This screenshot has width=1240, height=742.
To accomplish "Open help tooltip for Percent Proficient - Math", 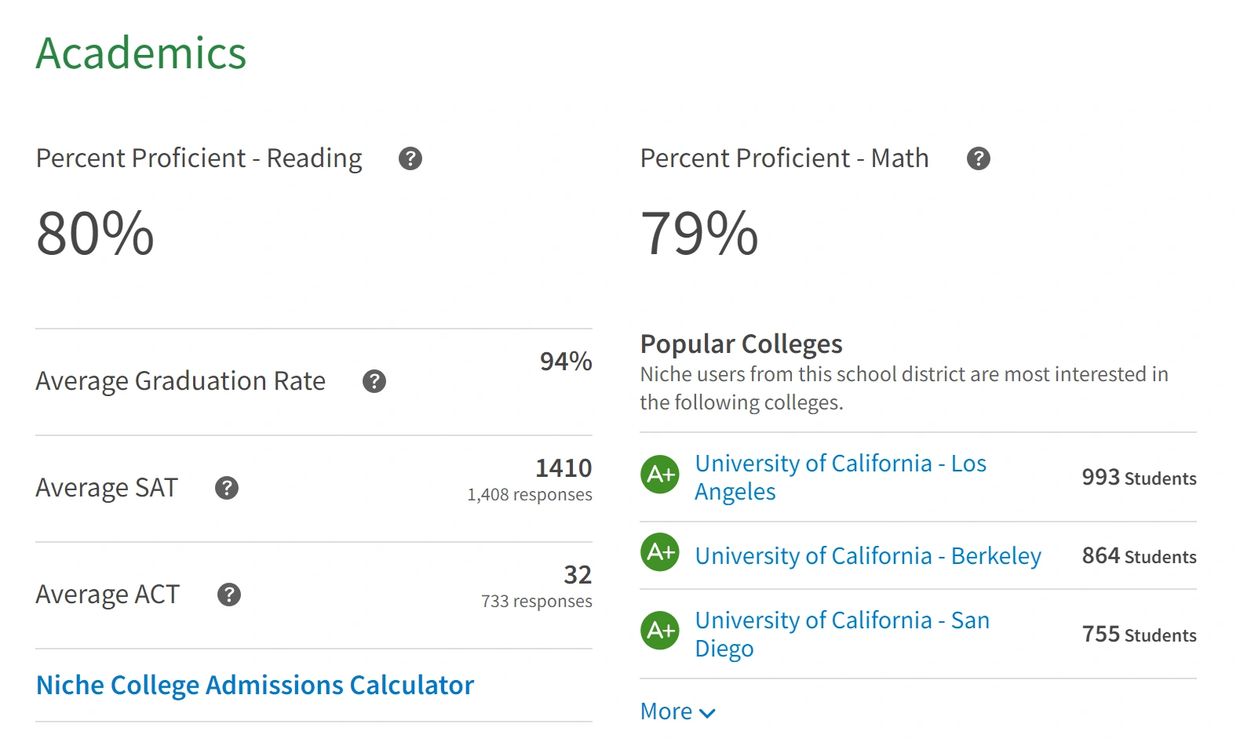I will point(978,159).
